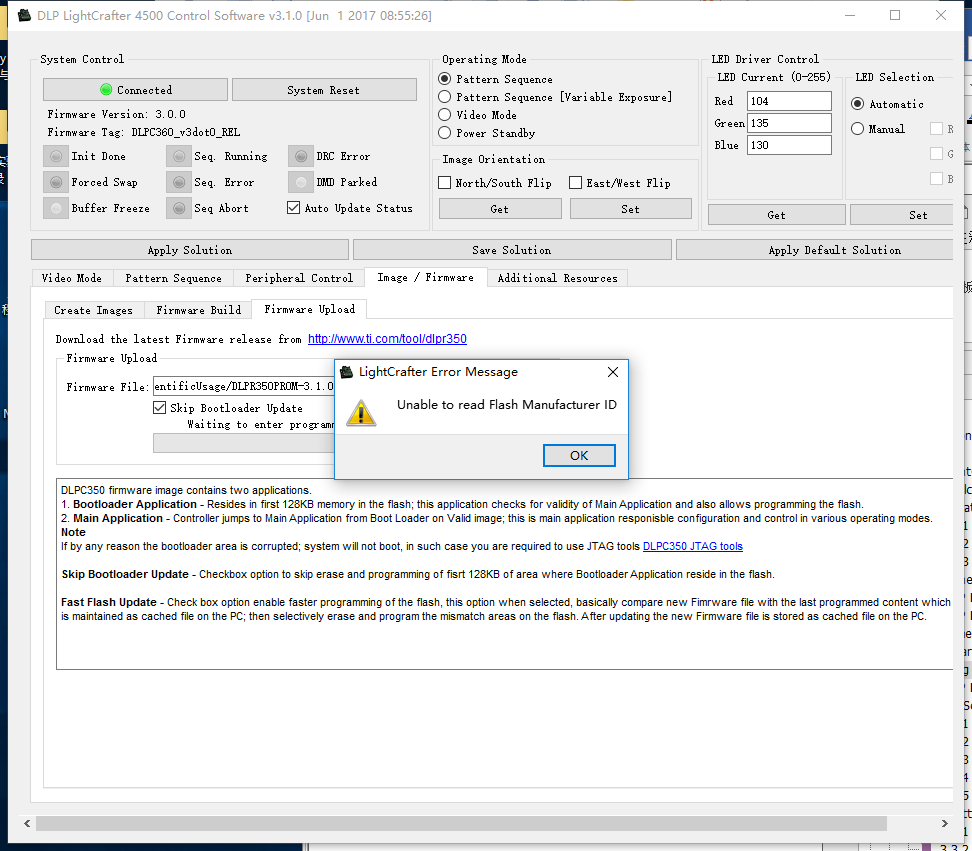Select Video Mode operating mode
Image resolution: width=972 pixels, height=851 pixels.
pyautogui.click(x=444, y=115)
